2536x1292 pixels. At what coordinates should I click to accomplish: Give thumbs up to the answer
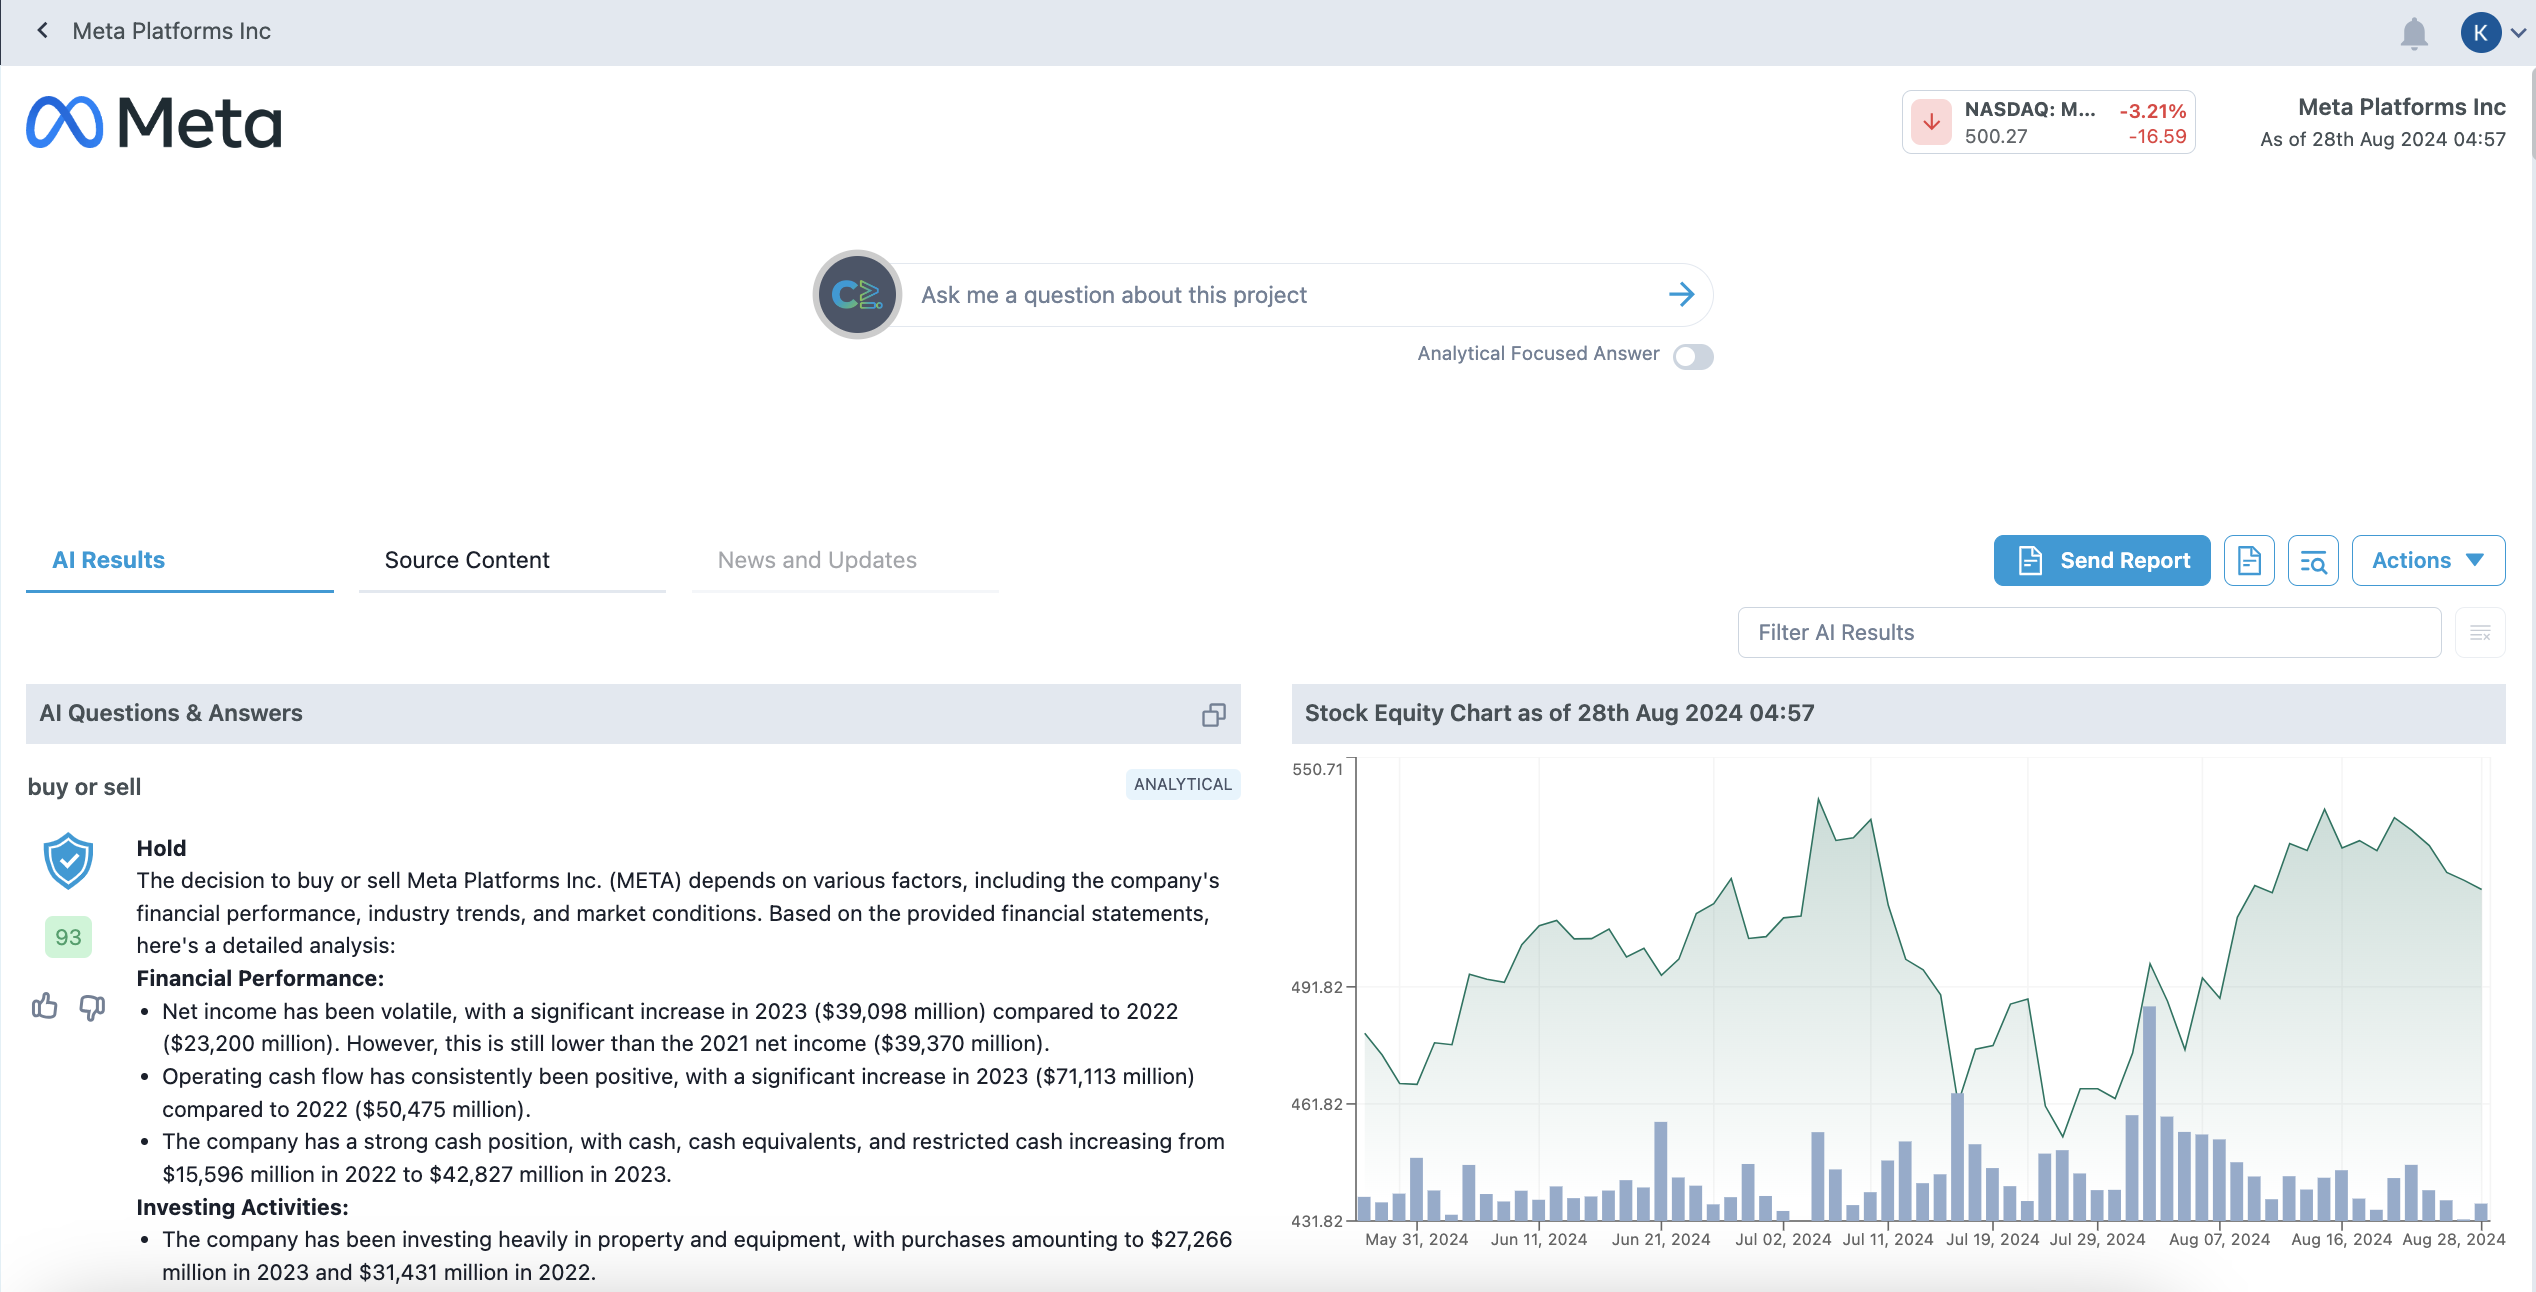(x=44, y=1006)
